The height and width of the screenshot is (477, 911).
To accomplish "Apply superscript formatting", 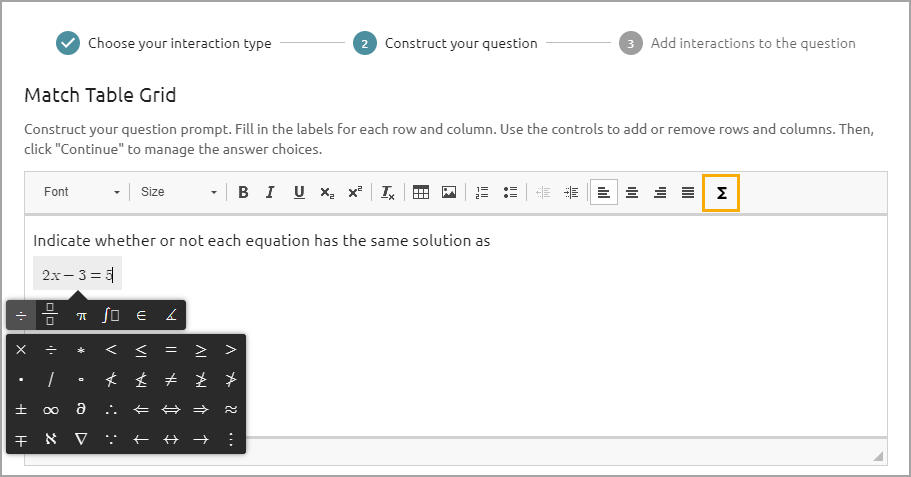I will point(355,192).
